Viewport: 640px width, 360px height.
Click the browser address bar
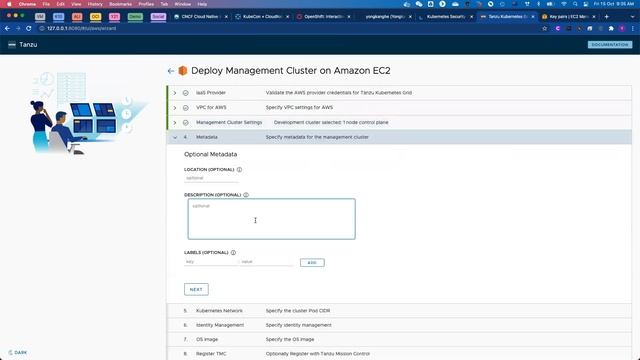[x=286, y=28]
